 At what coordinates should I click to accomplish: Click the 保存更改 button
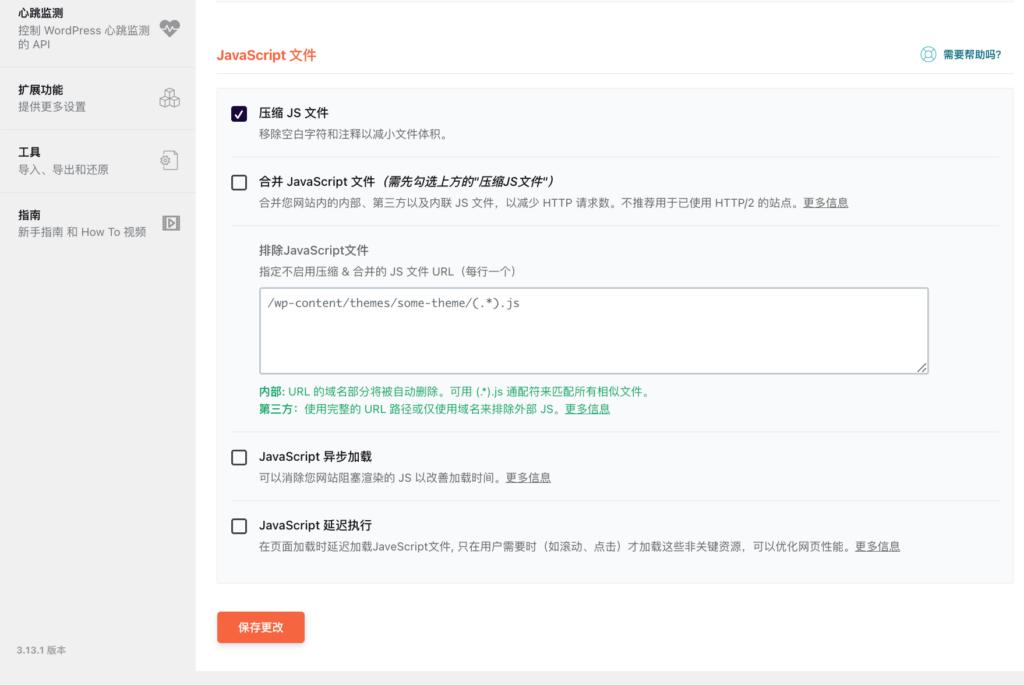[260, 627]
